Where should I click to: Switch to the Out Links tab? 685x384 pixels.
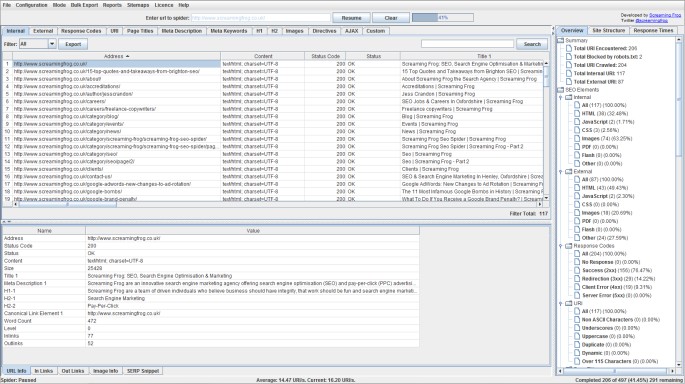[x=73, y=371]
